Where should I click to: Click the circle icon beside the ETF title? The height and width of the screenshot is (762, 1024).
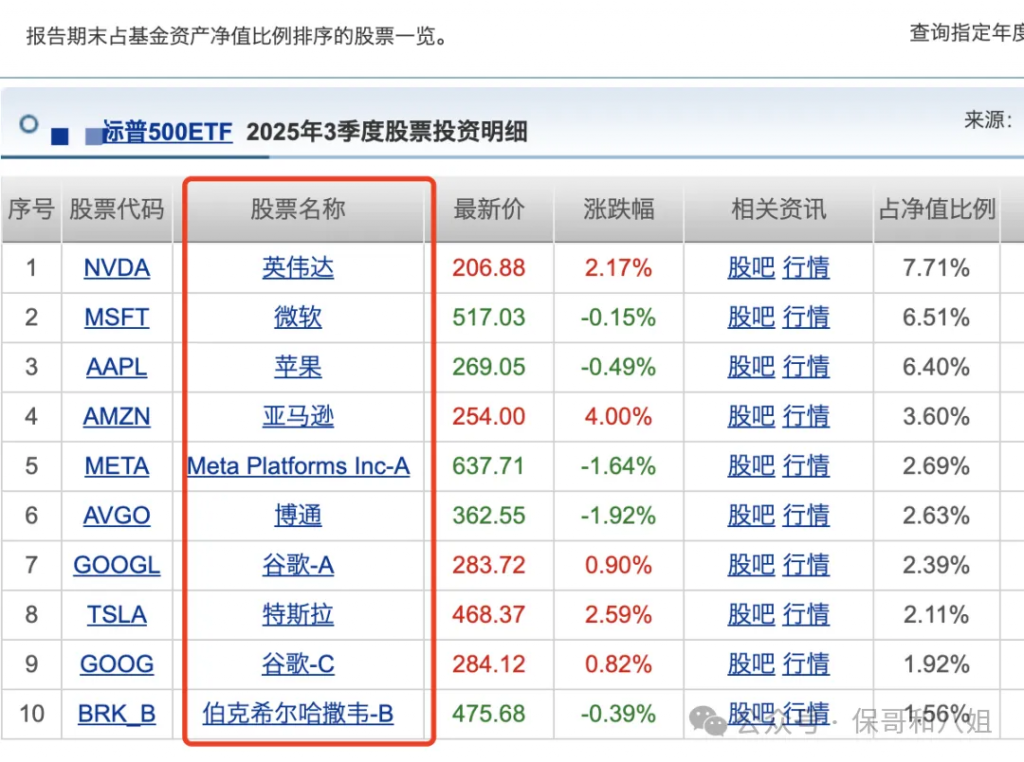click(x=29, y=124)
